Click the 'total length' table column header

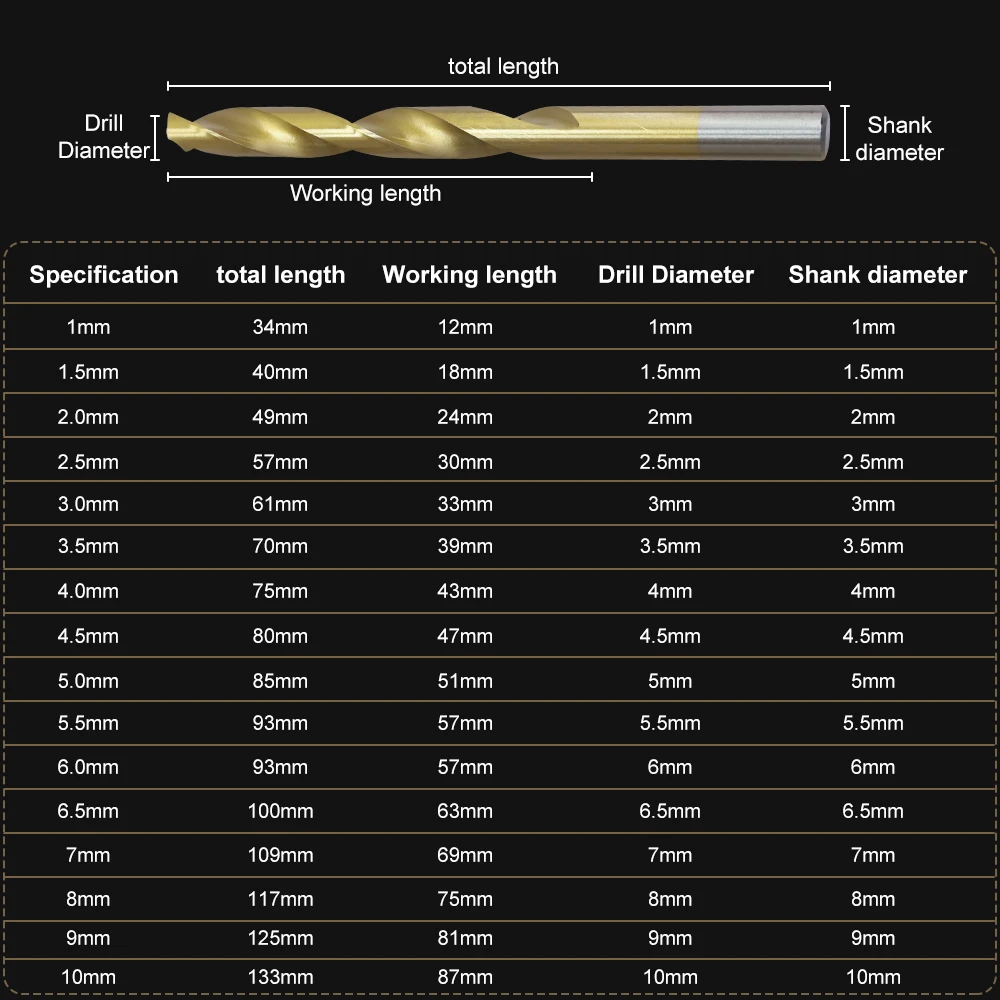click(281, 275)
